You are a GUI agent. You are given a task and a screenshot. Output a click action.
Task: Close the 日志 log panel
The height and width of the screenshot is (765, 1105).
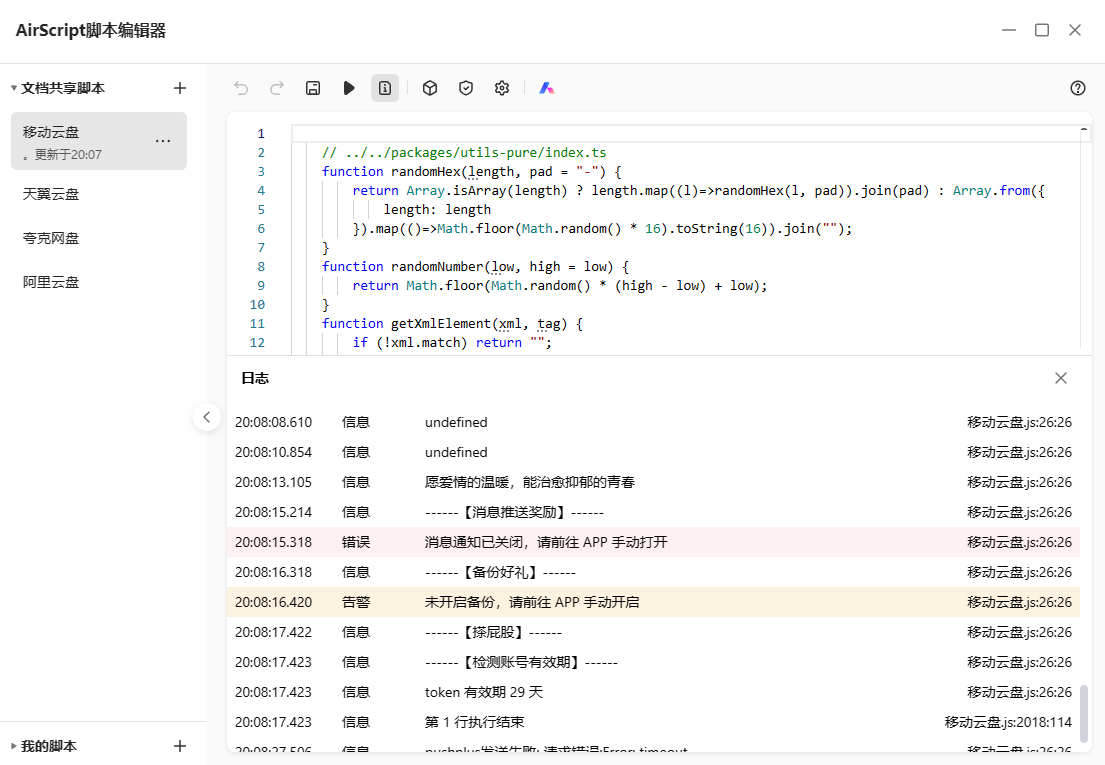pos(1061,378)
